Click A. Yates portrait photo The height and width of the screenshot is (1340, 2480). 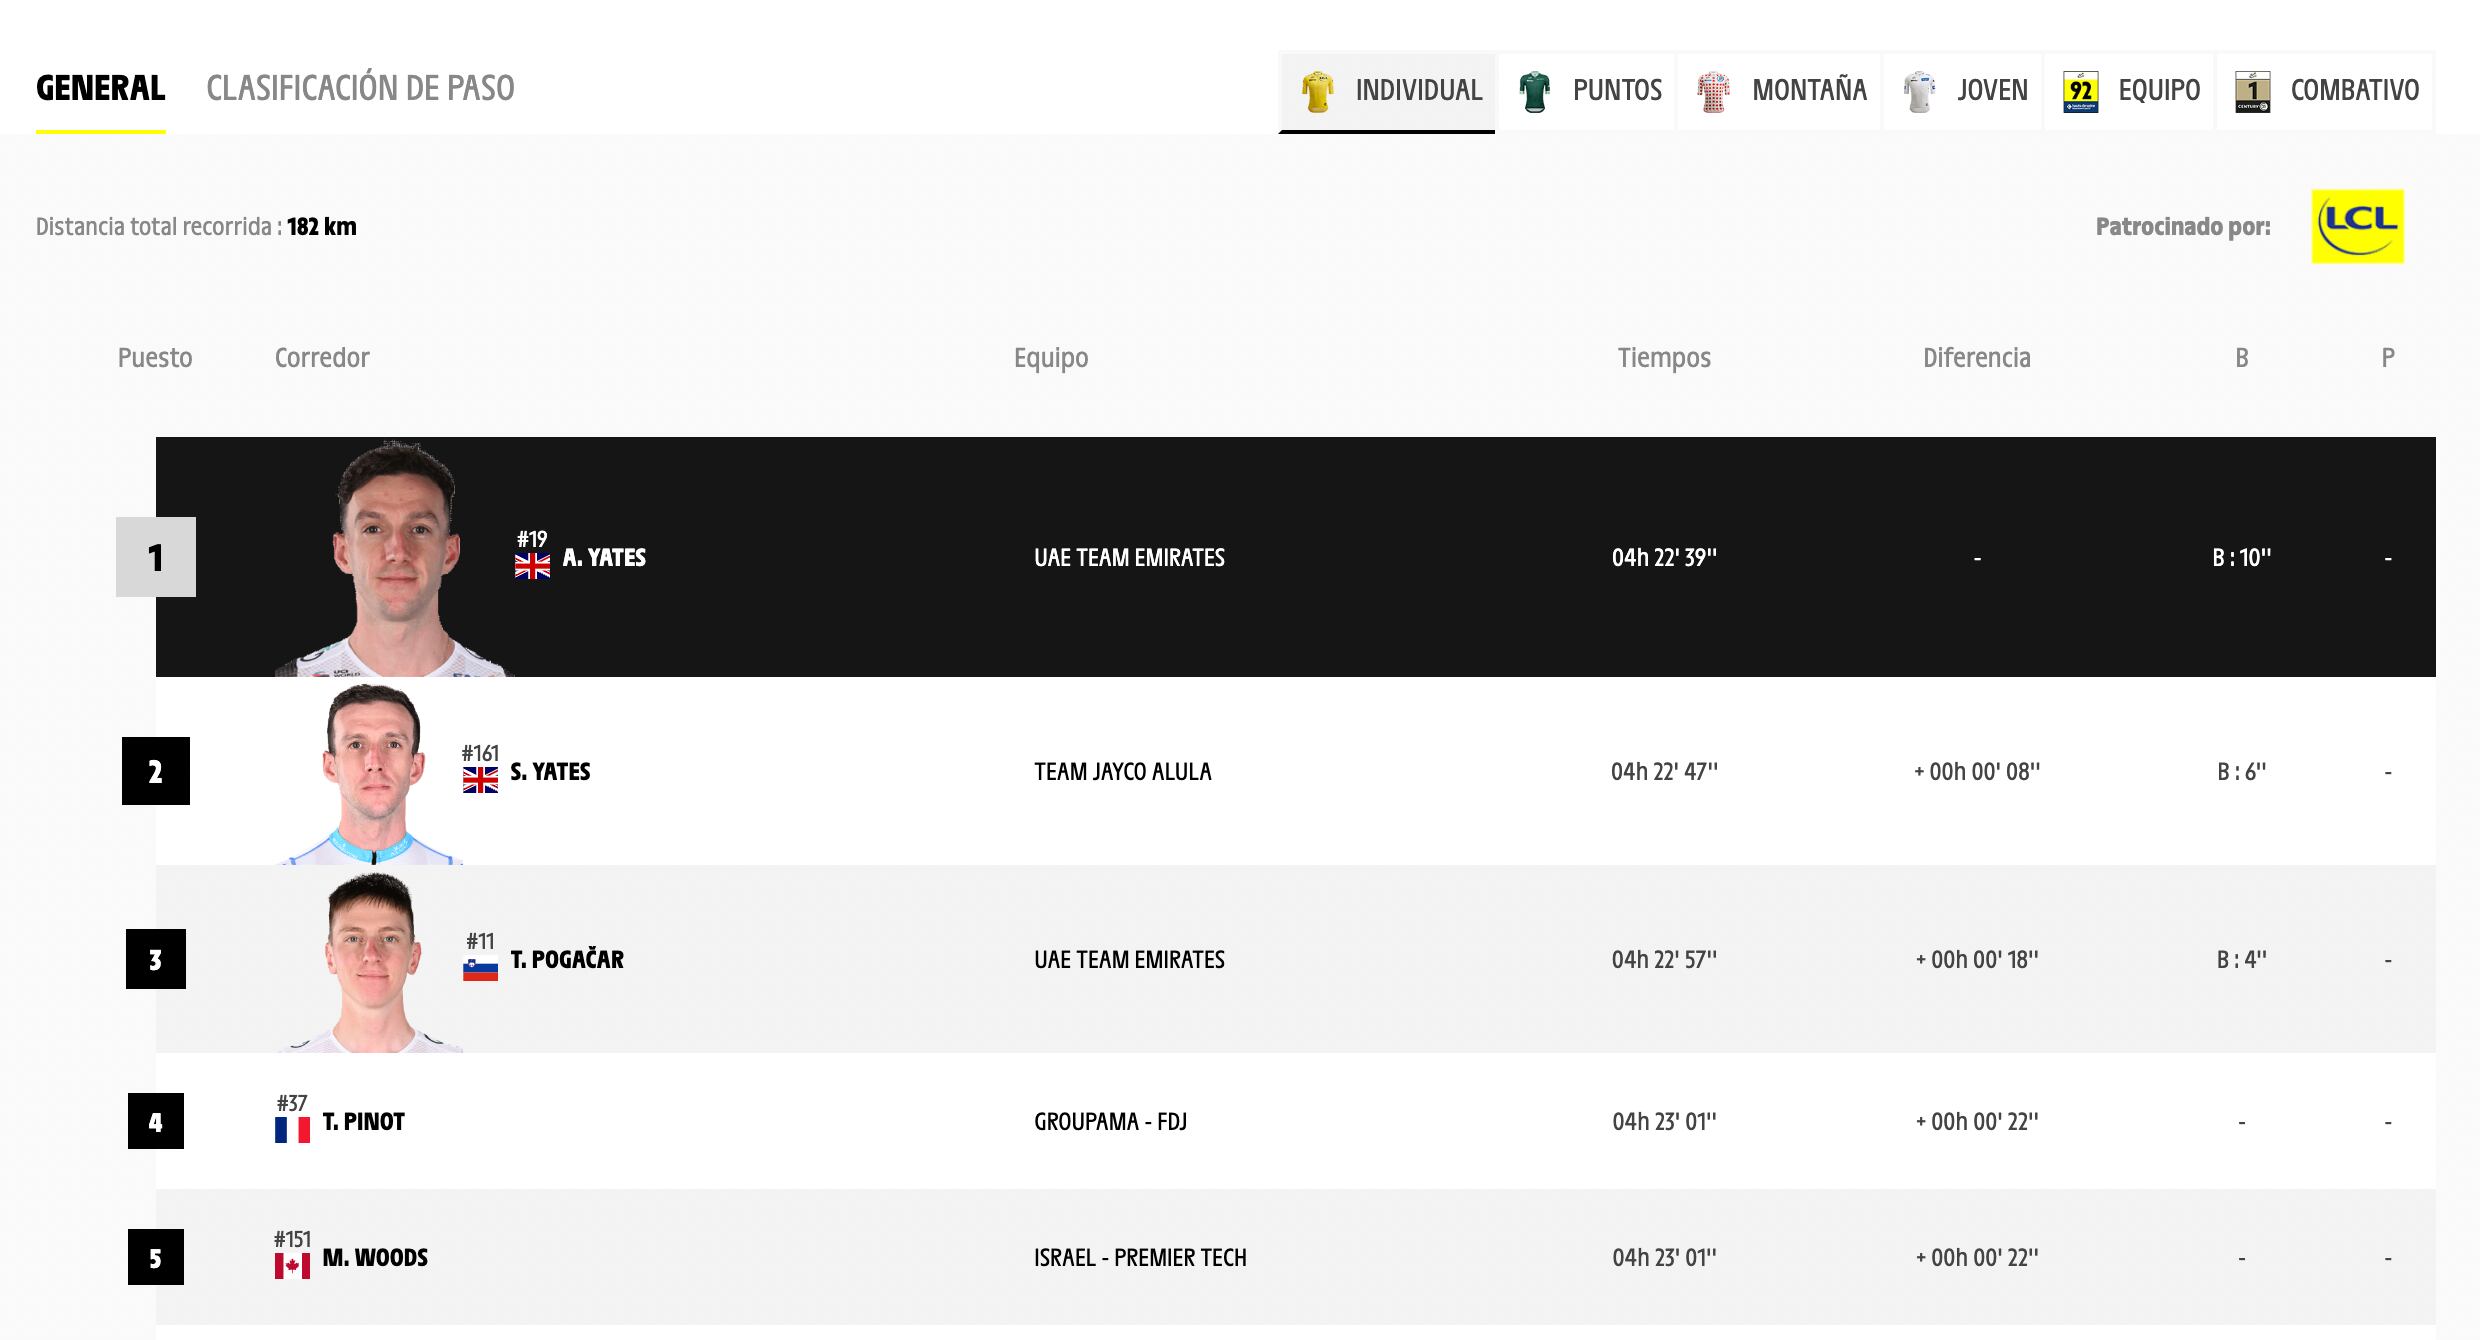tap(396, 560)
